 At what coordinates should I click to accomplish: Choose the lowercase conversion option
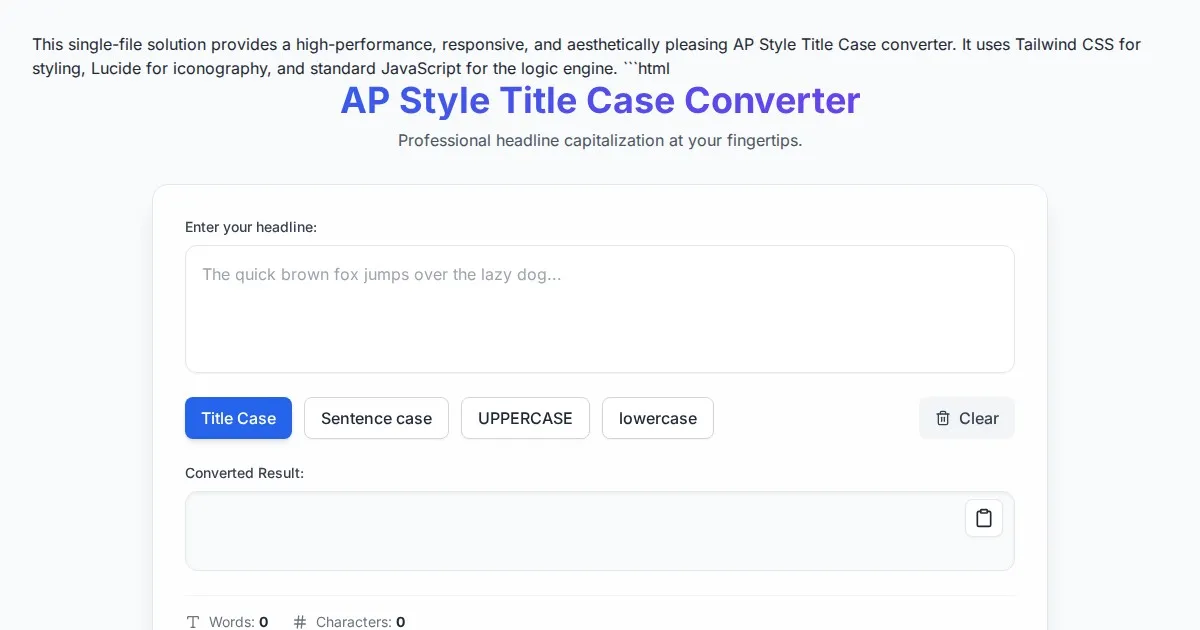(x=657, y=418)
